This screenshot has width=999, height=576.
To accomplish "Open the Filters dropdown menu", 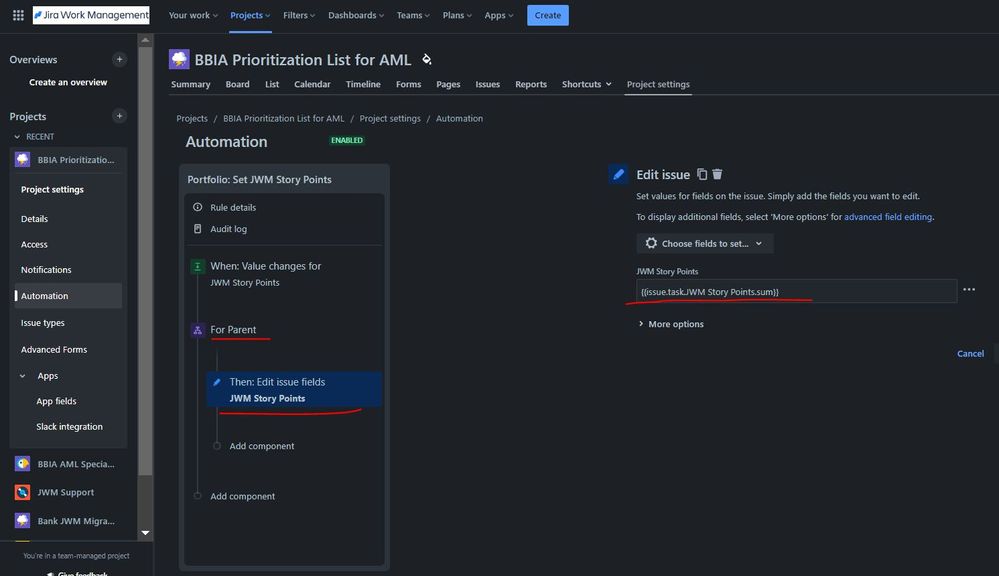I will coord(299,15).
